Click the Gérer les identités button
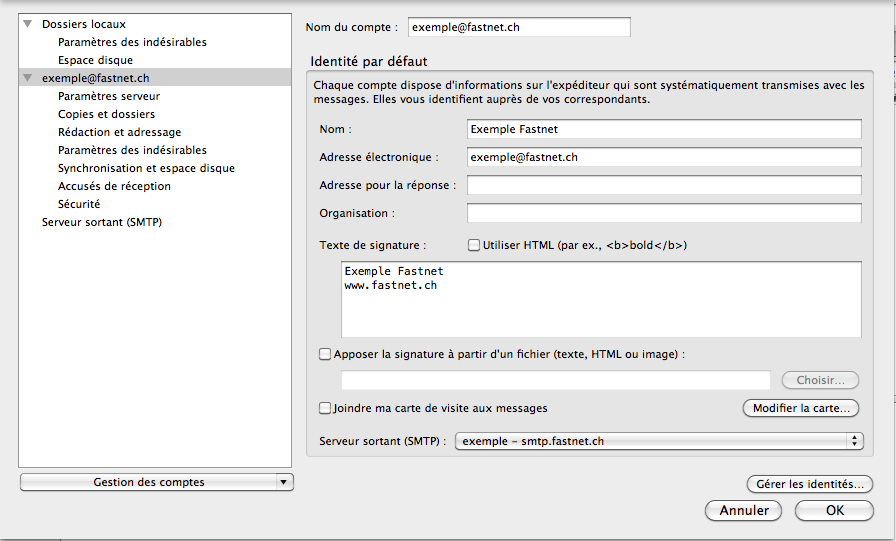Screen dimensions: 896x541 (x=809, y=484)
